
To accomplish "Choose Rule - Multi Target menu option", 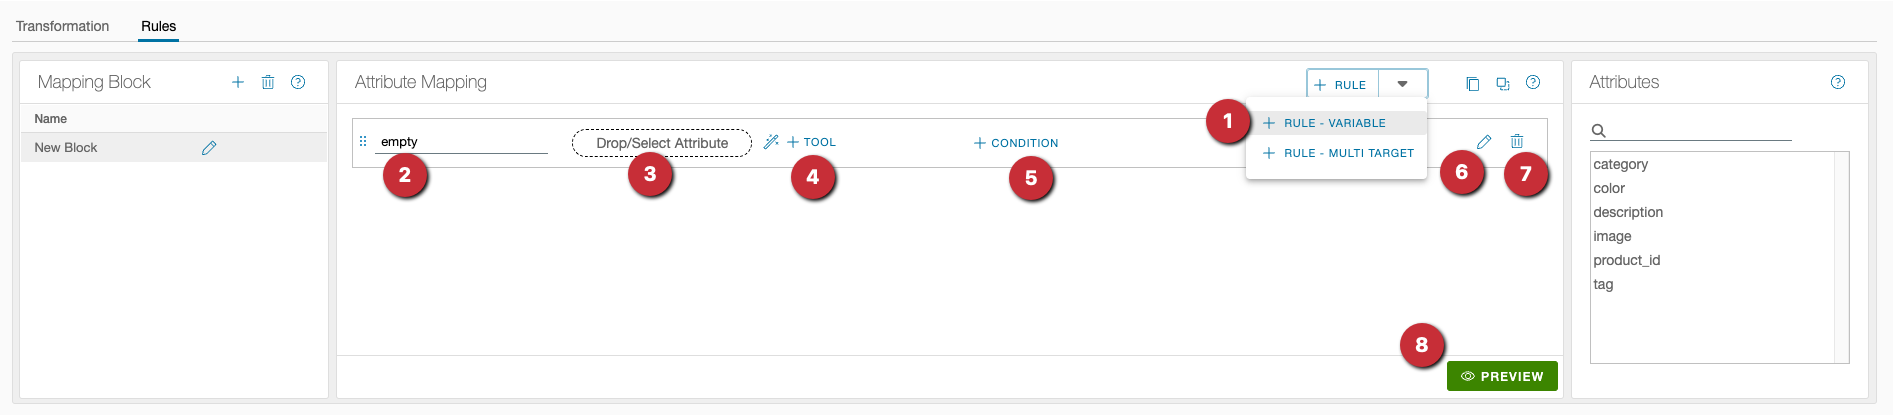I will click(x=1348, y=153).
